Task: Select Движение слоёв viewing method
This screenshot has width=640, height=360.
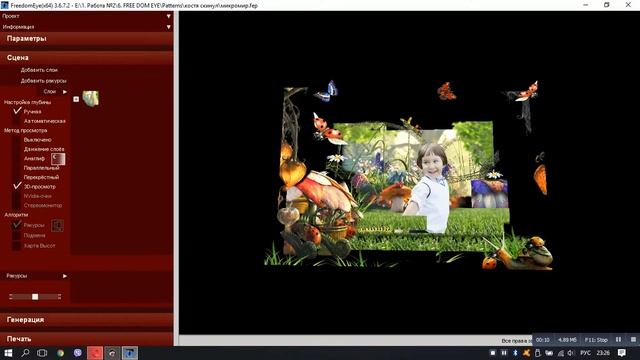Action: [44, 149]
